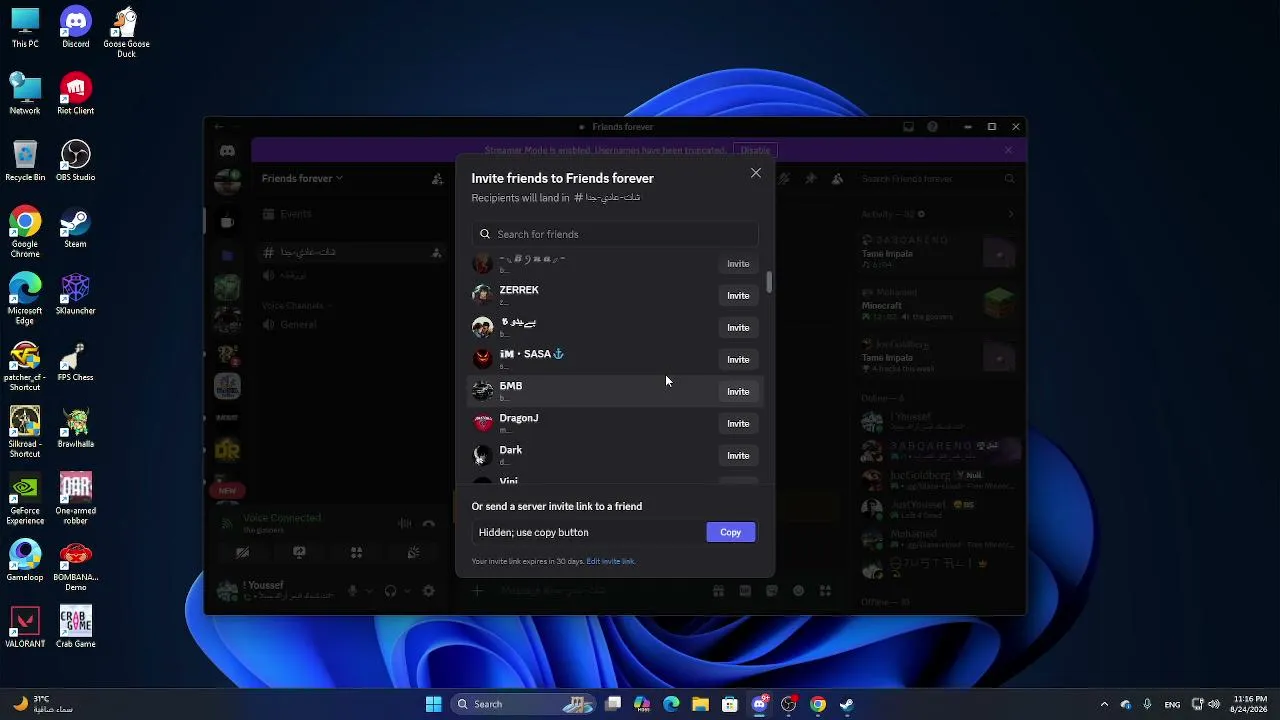Image resolution: width=1280 pixels, height=720 pixels.
Task: Share your screen from voice controls
Action: [299, 552]
